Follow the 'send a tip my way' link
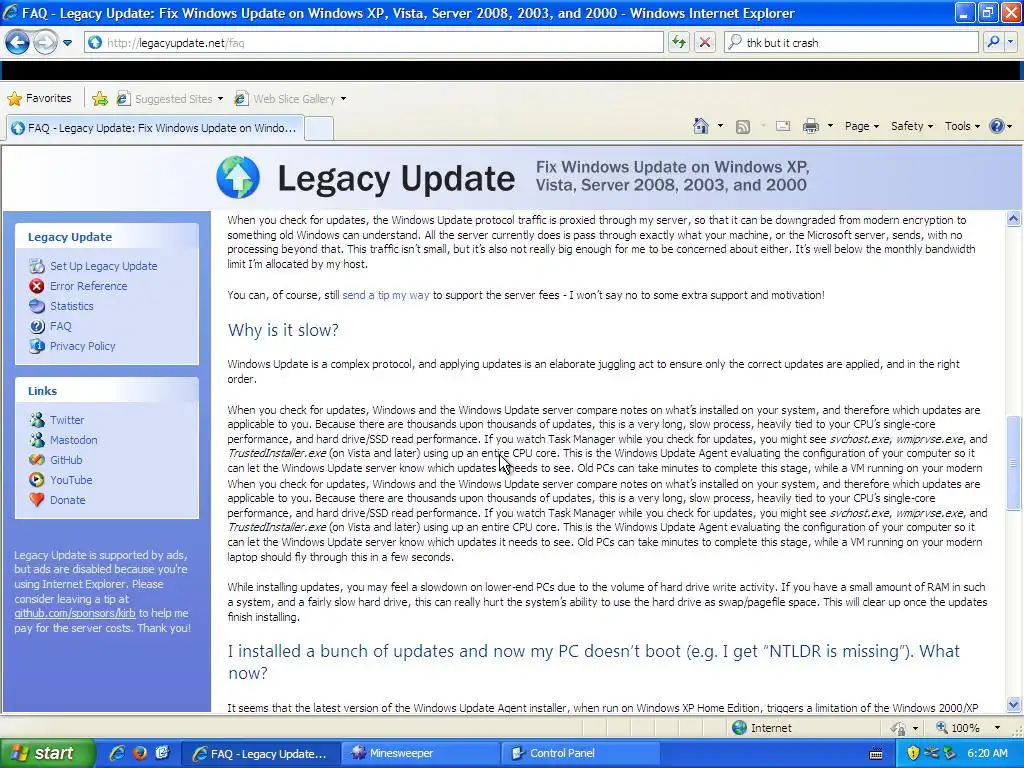The height and width of the screenshot is (768, 1024). [x=386, y=295]
